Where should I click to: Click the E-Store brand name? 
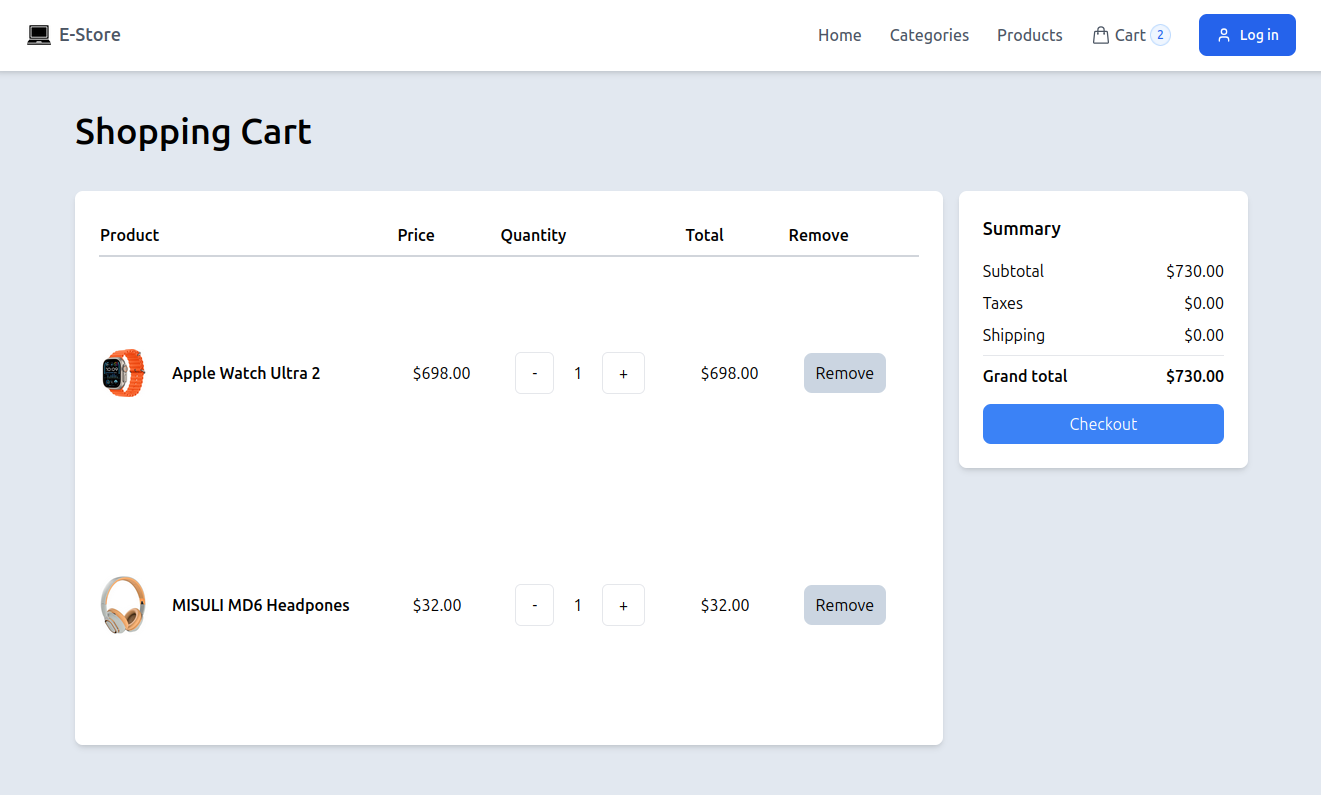click(x=90, y=35)
